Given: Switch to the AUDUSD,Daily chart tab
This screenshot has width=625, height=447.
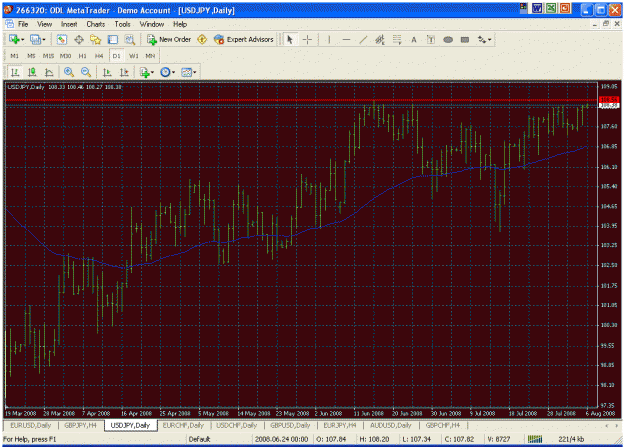Looking at the screenshot, I should (x=390, y=425).
